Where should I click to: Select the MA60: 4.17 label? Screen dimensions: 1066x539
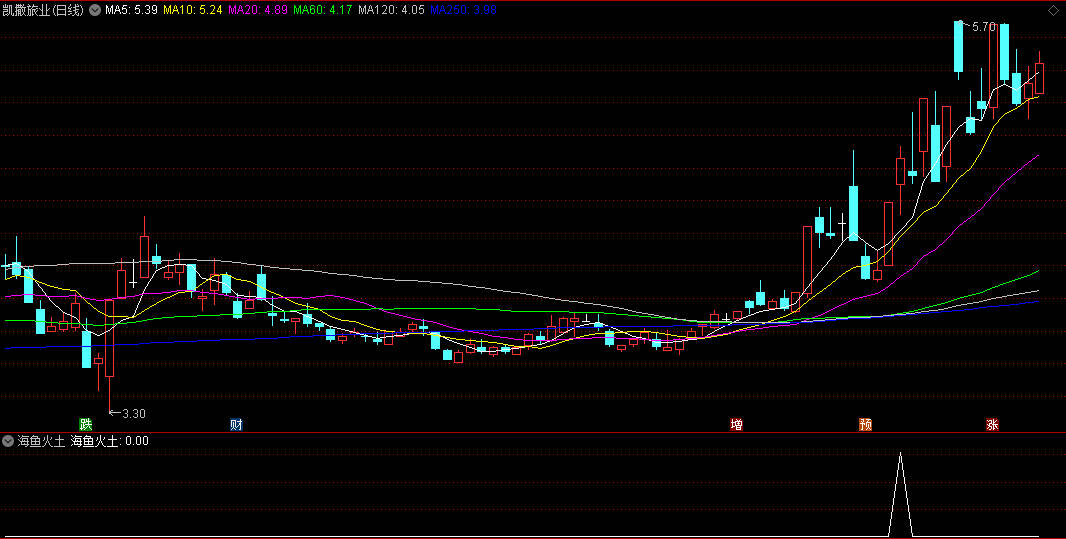pos(322,10)
